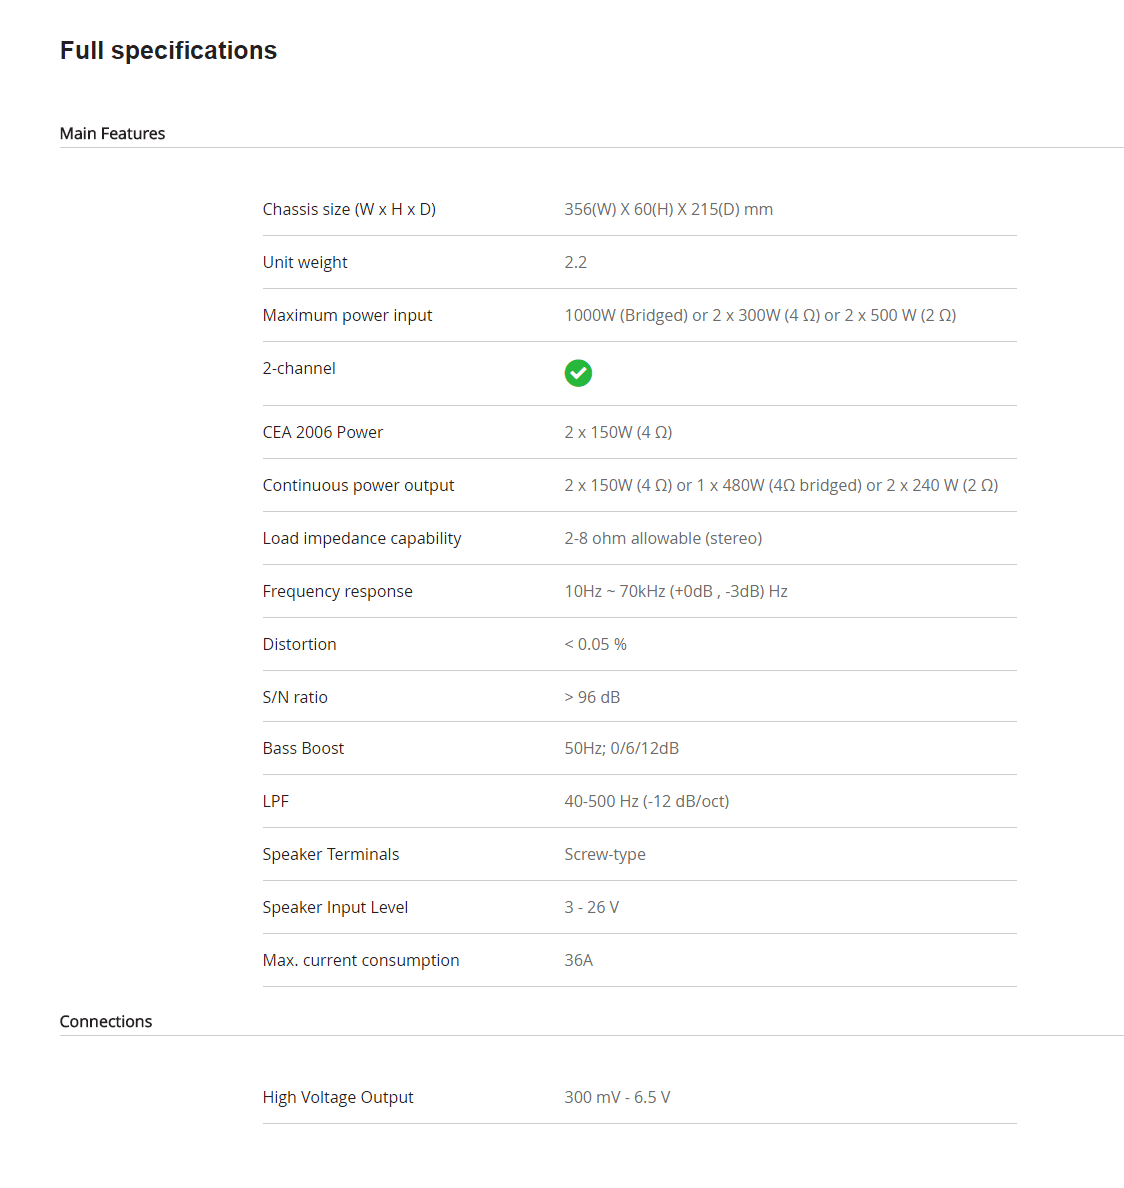Click the Main Features section header
This screenshot has height=1188, width=1124.
click(x=112, y=133)
